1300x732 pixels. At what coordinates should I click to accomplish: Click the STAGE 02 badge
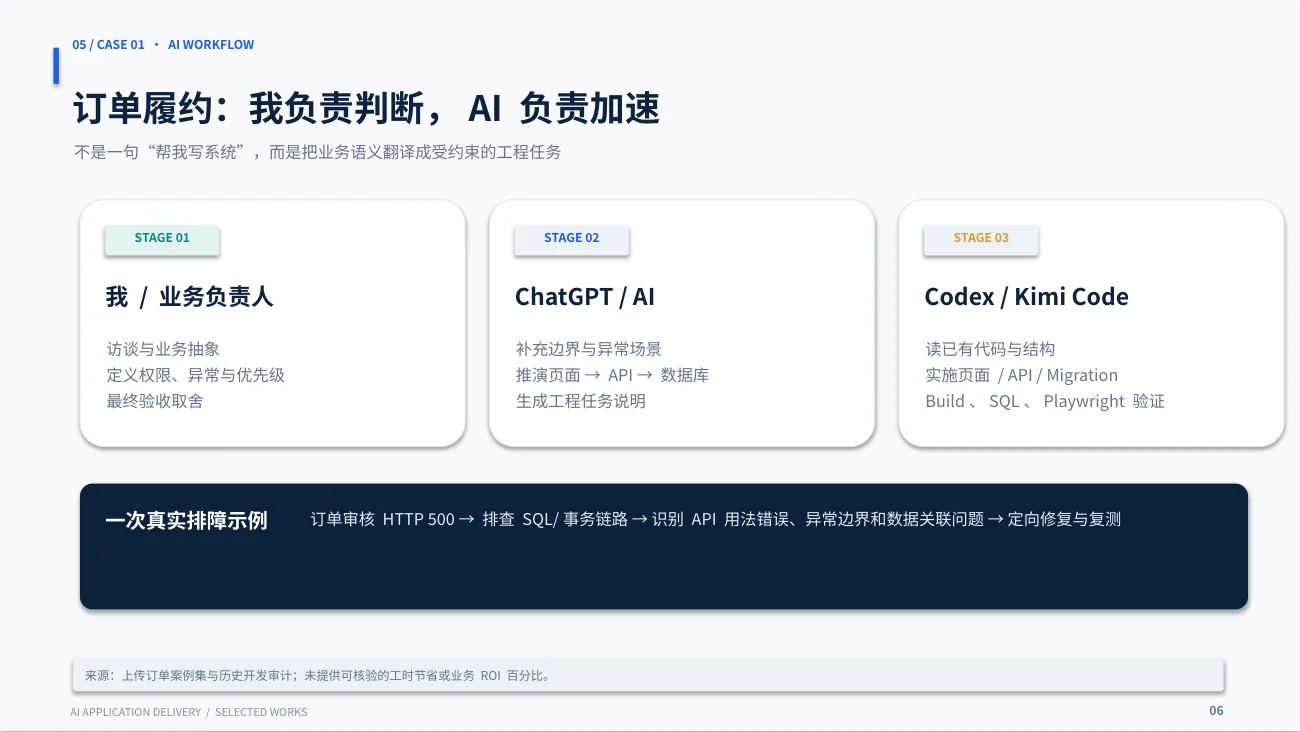(x=572, y=240)
